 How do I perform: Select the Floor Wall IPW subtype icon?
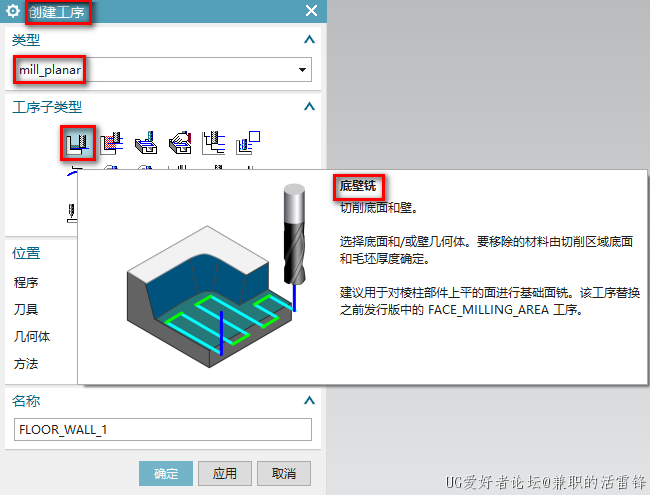[112, 143]
